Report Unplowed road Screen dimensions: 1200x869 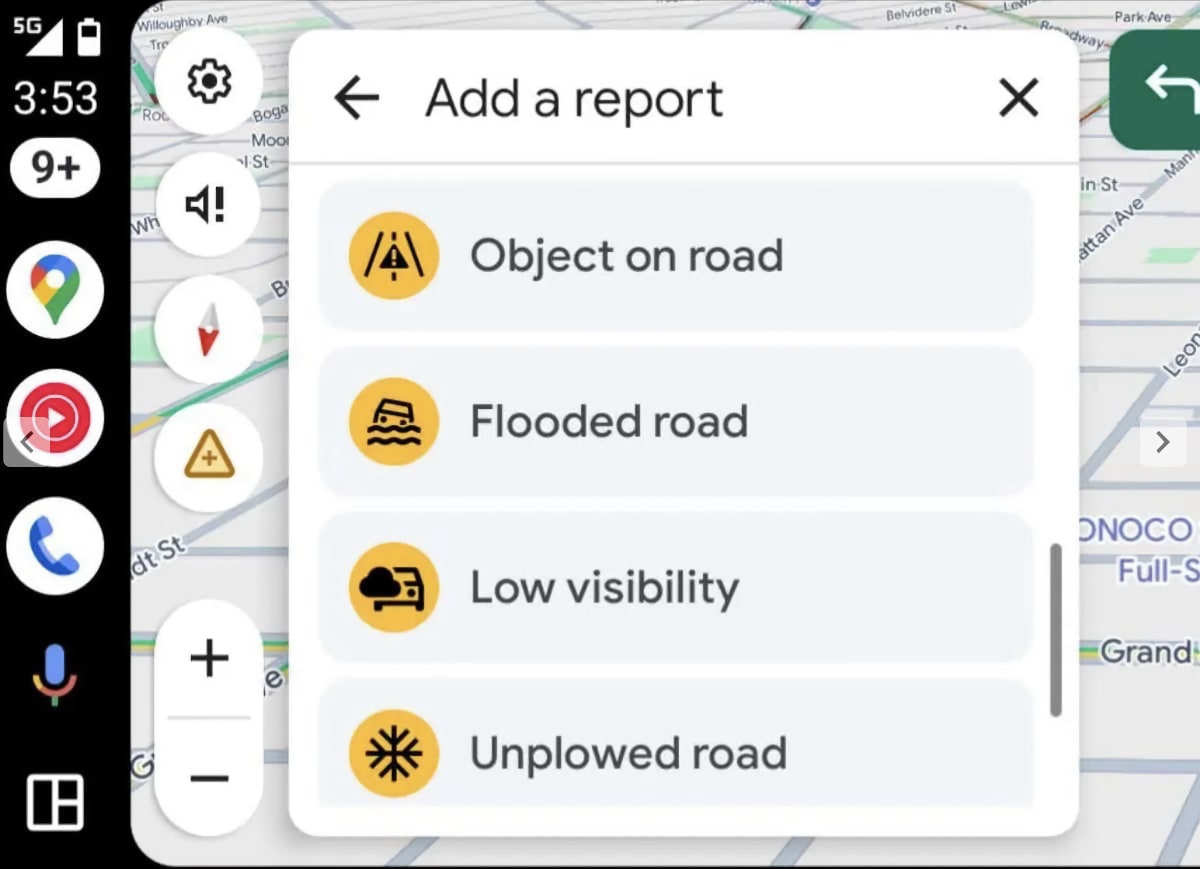[x=676, y=745]
